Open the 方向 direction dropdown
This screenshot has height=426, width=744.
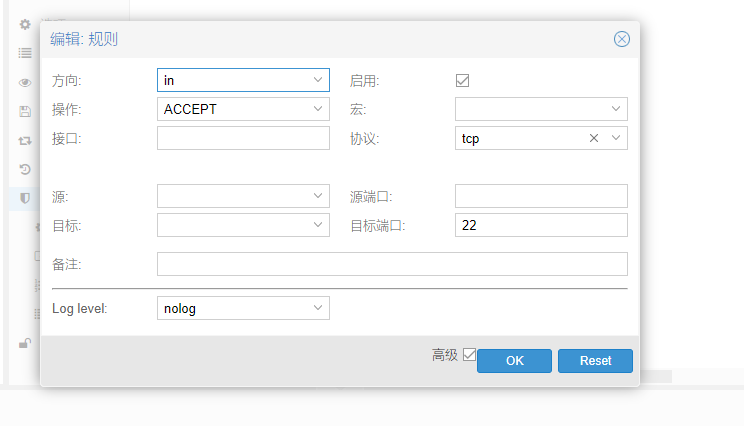tap(318, 80)
